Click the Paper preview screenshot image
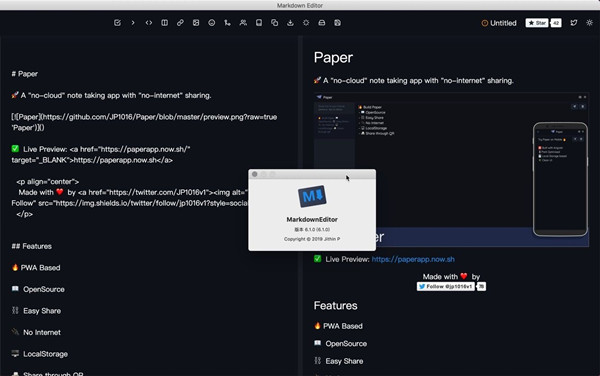Viewport: 600px width, 376px height. tap(451, 169)
